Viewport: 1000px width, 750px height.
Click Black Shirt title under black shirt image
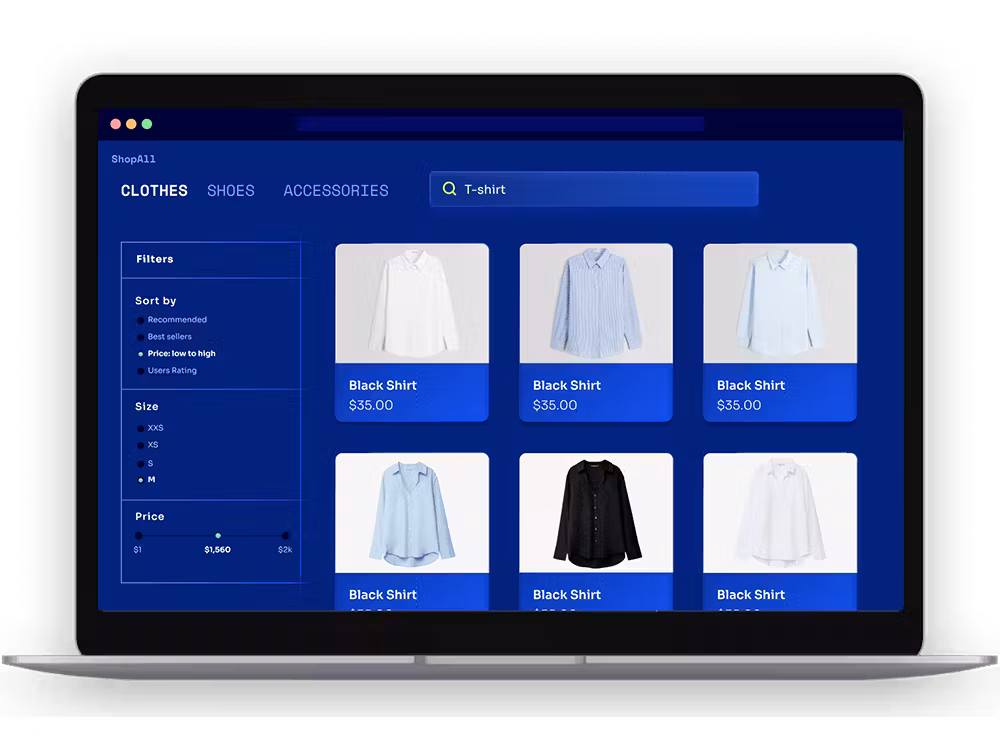tap(567, 594)
